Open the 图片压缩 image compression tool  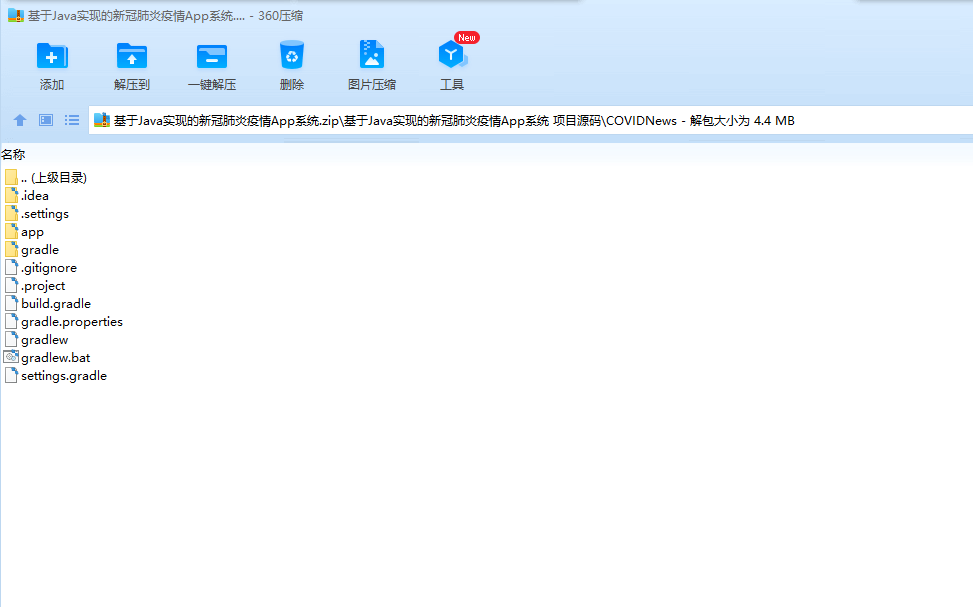tap(372, 55)
